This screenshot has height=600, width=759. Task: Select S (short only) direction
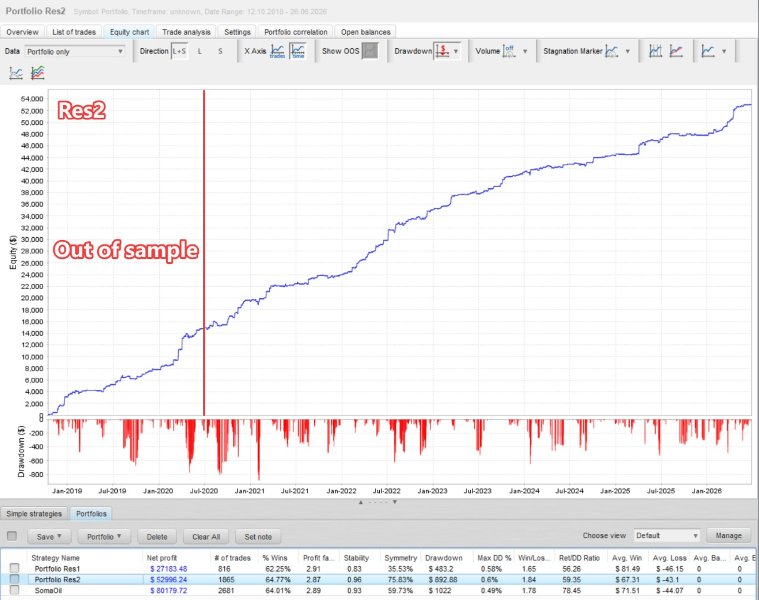(220, 51)
